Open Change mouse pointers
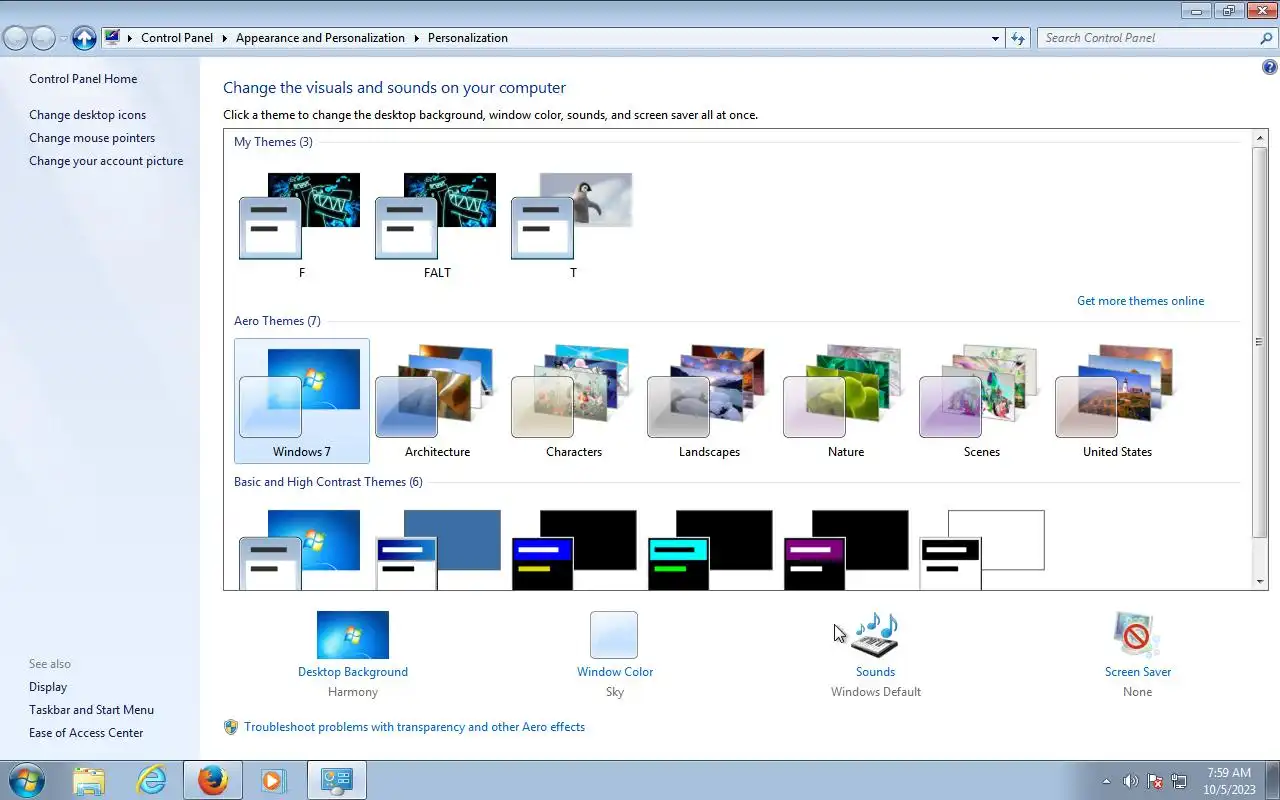The width and height of the screenshot is (1280, 800). click(92, 138)
